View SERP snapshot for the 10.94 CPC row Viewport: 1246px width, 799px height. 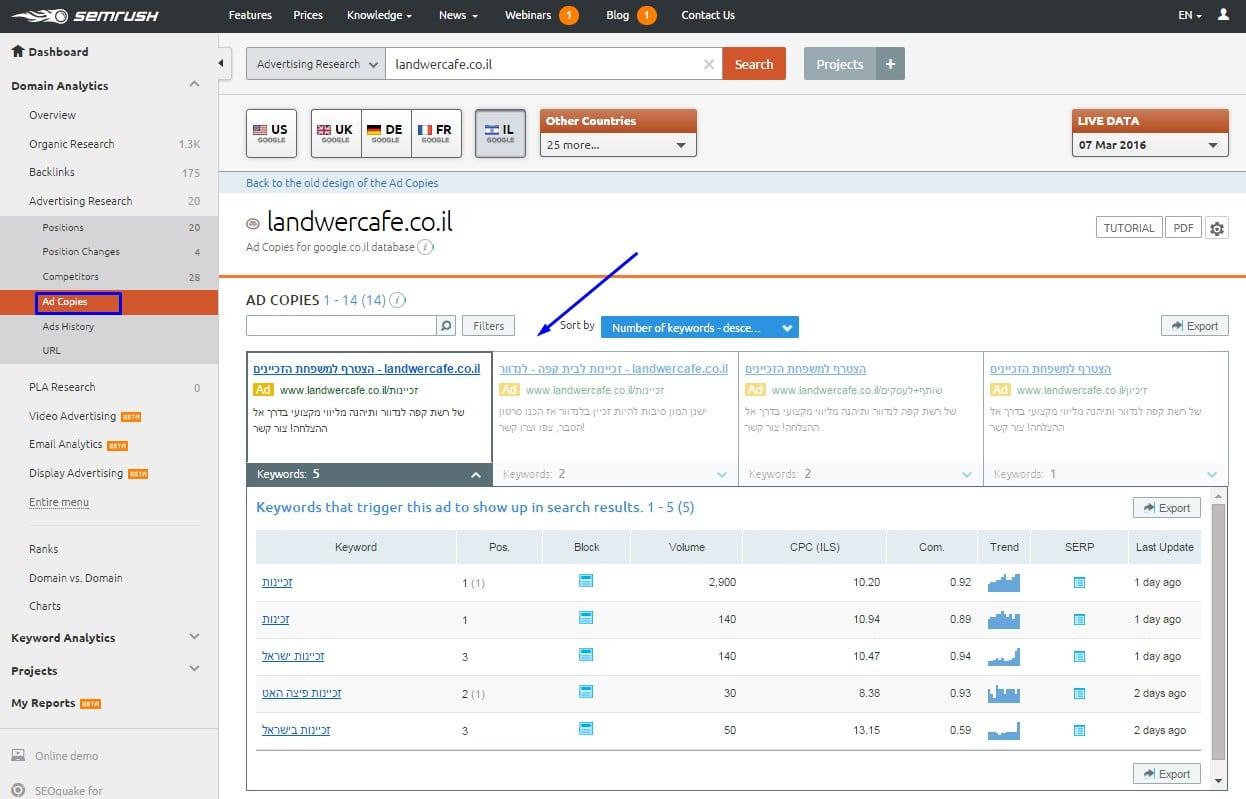tap(1079, 619)
